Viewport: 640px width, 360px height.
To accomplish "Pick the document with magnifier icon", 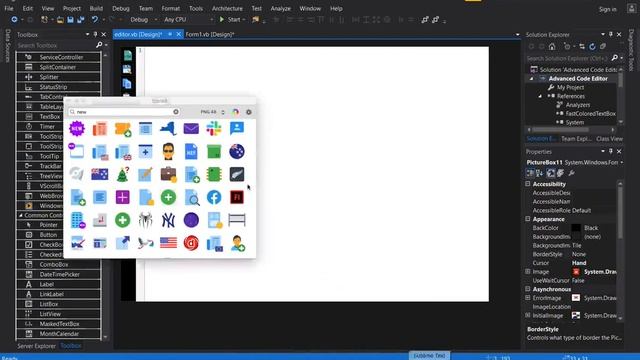I will pos(191,197).
